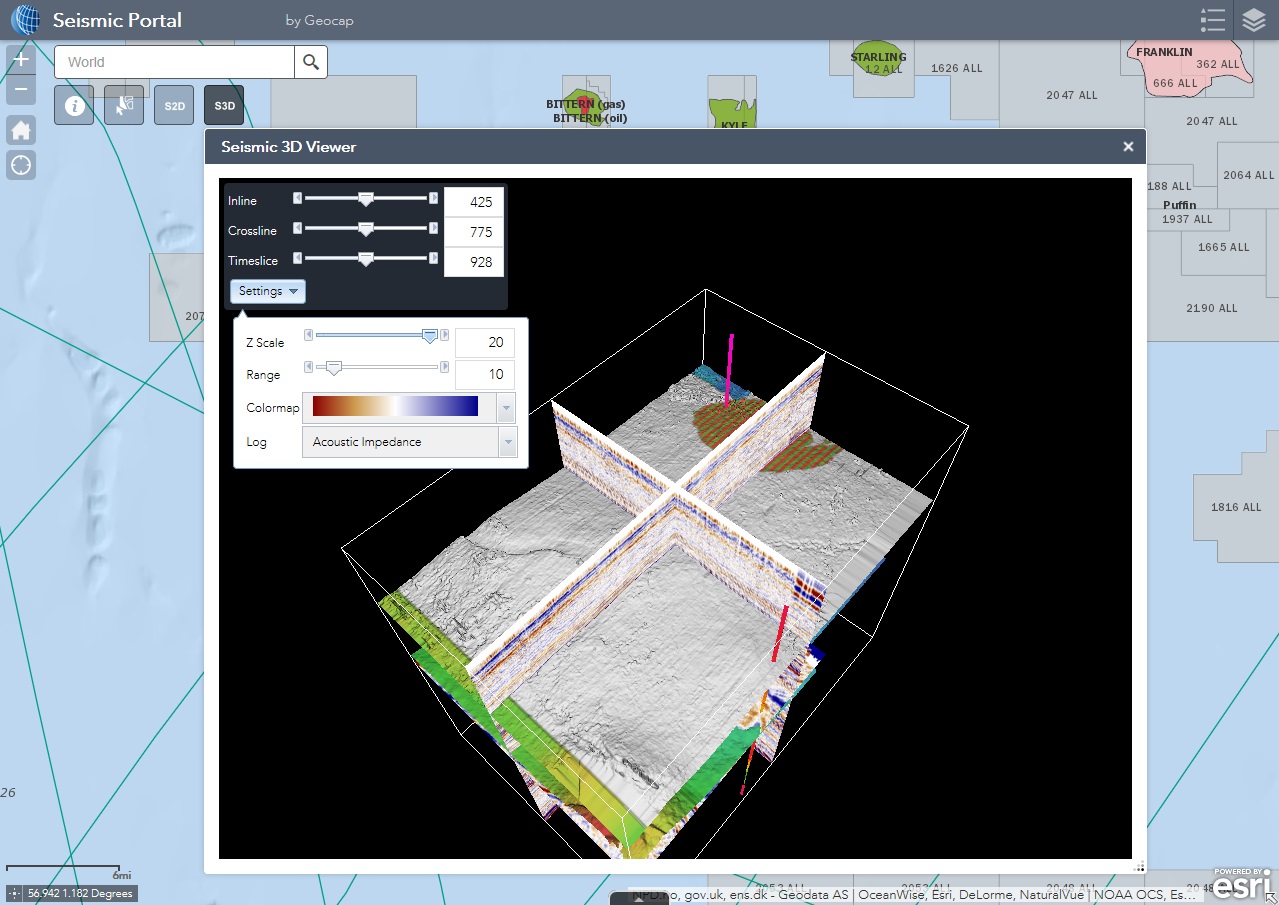The width and height of the screenshot is (1279, 905).
Task: Click the Range slider handle
Action: pos(334,369)
